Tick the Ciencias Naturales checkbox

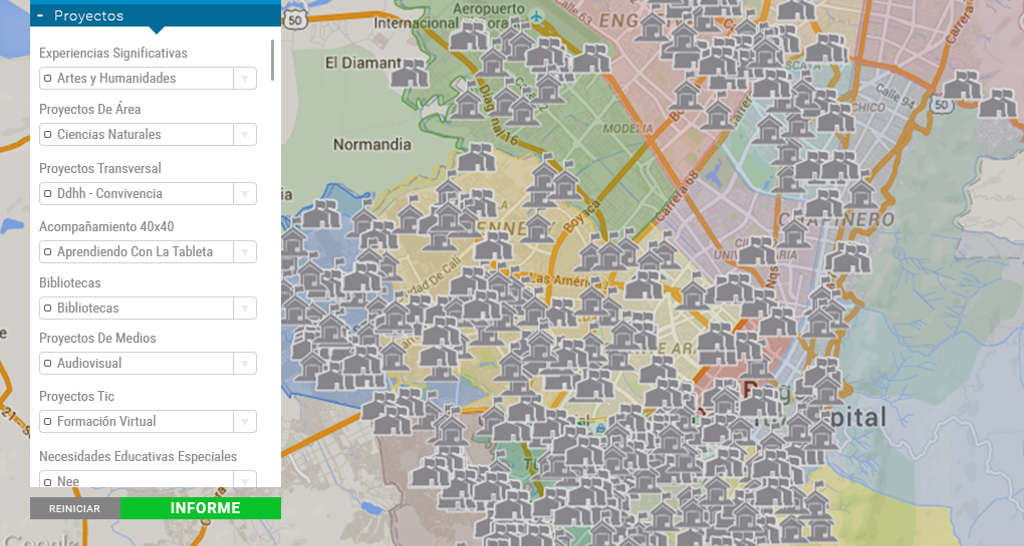(47, 134)
